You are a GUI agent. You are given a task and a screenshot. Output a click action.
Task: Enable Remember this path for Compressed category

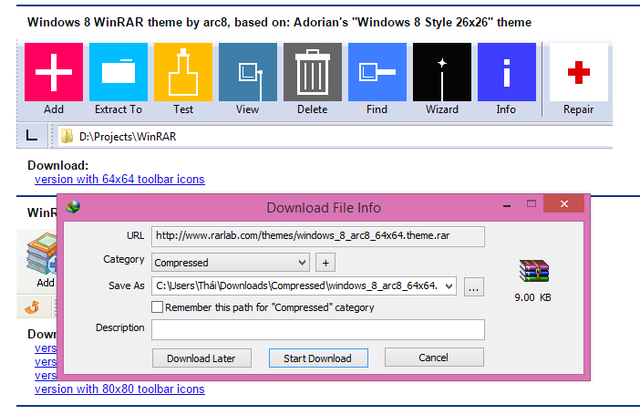coord(157,307)
